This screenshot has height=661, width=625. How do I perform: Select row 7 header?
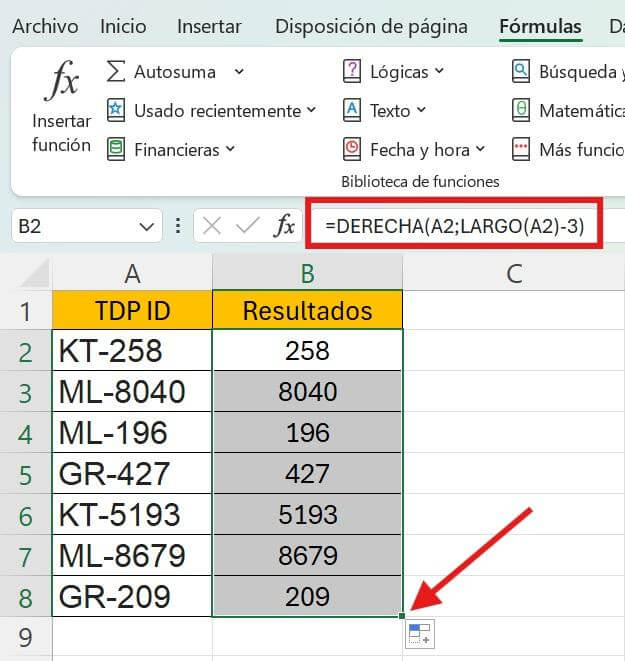pyautogui.click(x=25, y=556)
